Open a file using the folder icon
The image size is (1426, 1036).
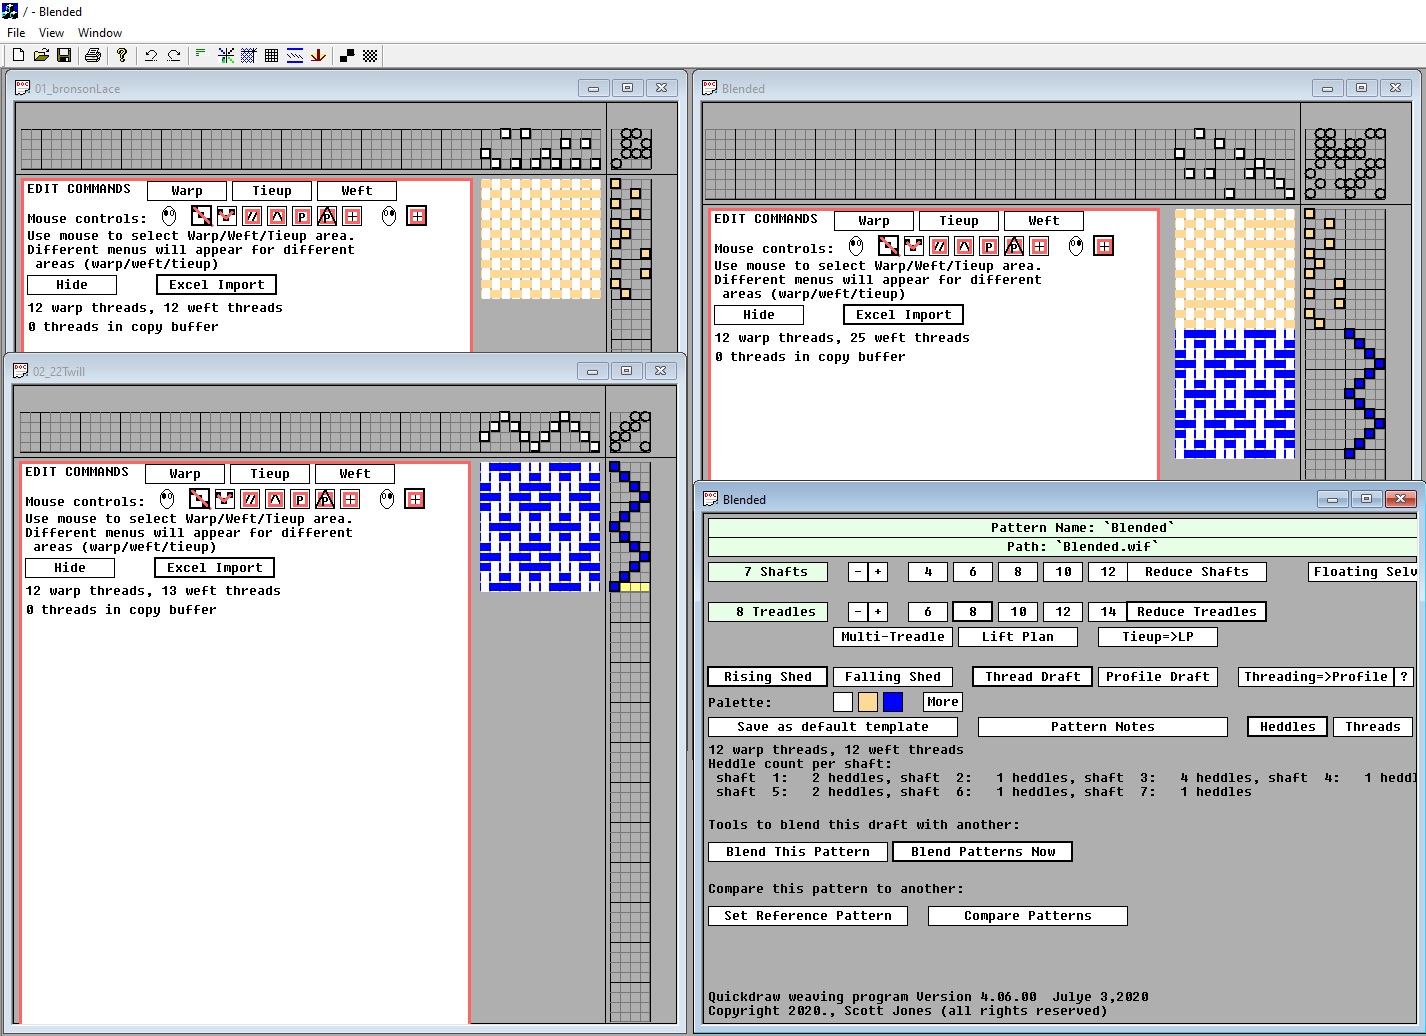click(41, 56)
